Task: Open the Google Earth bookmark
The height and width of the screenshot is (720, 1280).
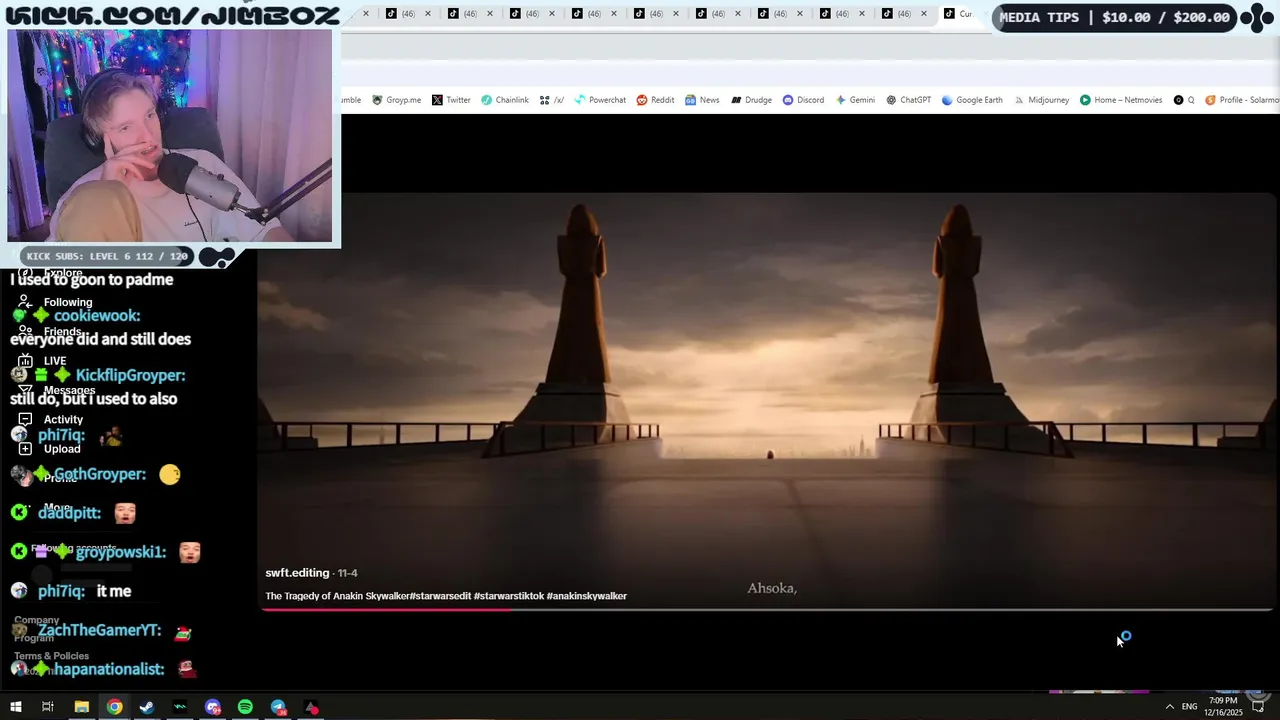Action: tap(972, 100)
